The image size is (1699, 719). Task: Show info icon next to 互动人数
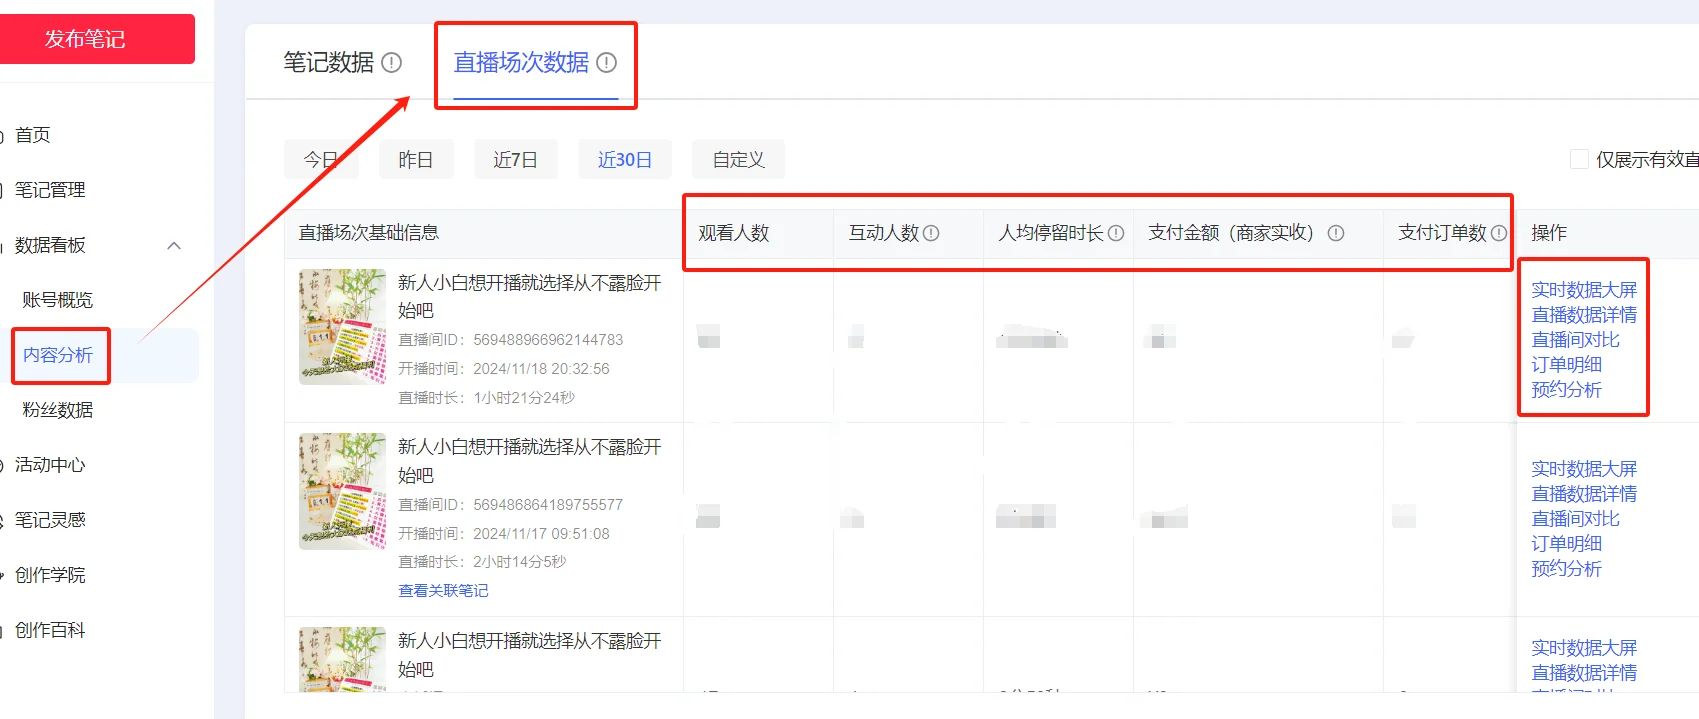(x=931, y=233)
